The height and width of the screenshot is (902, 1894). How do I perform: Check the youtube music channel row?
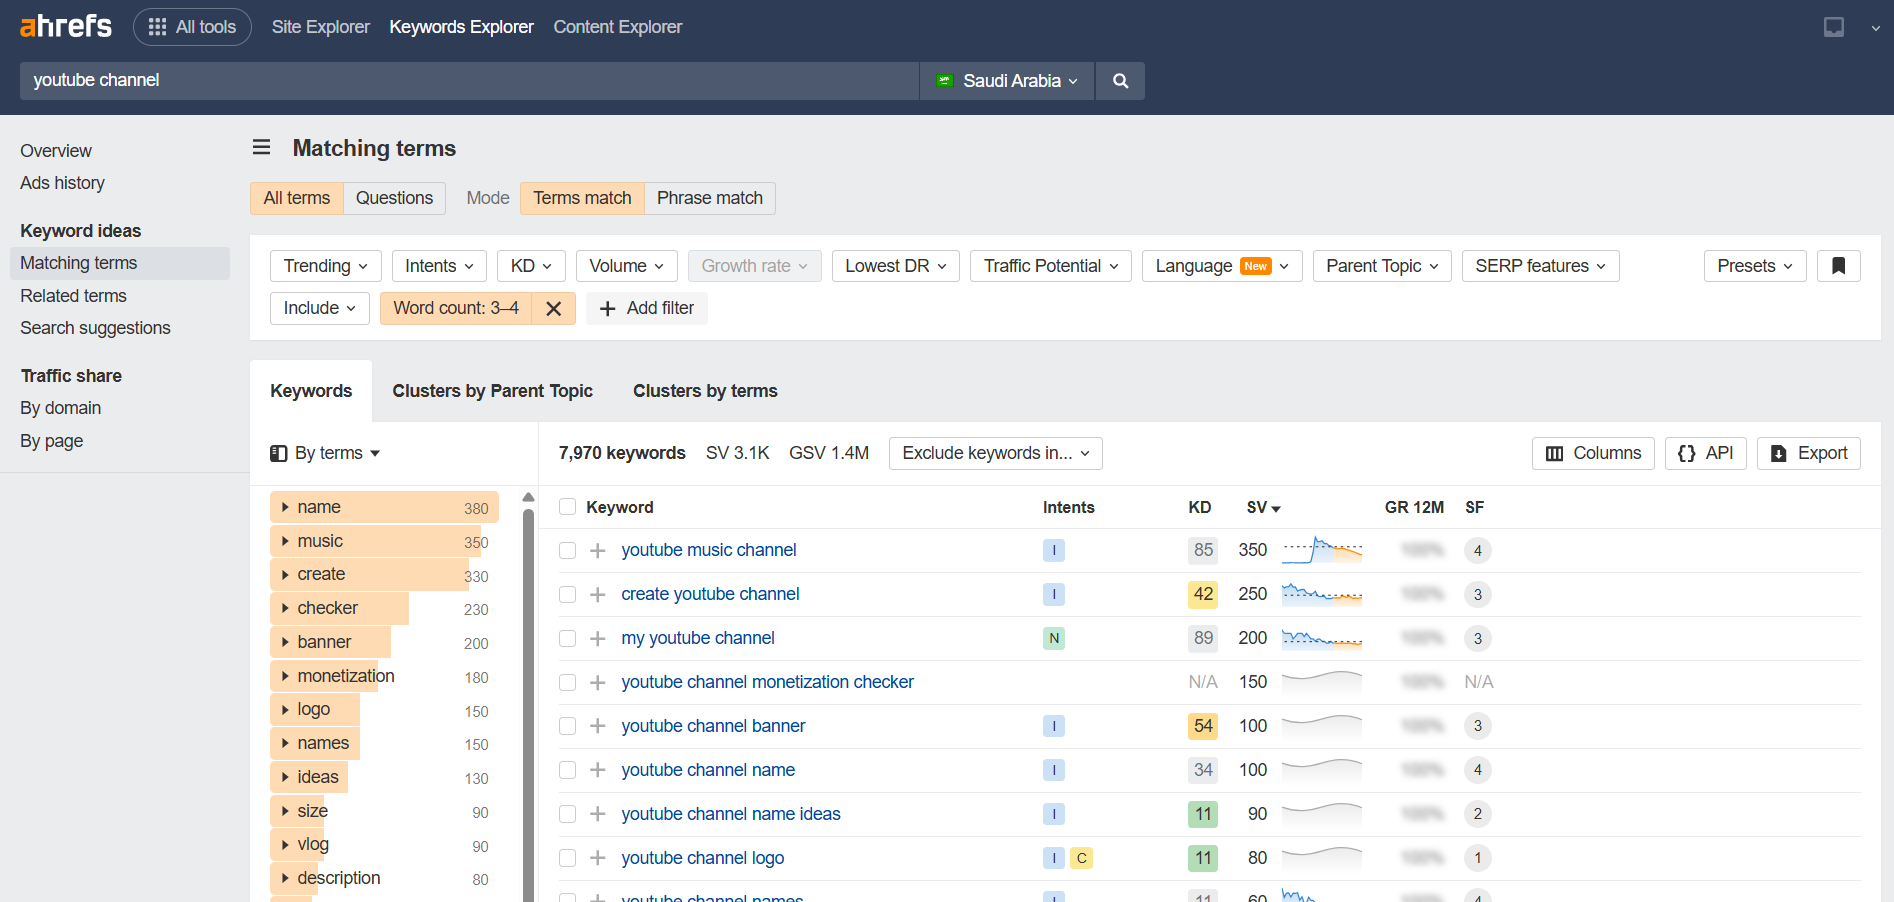(x=567, y=551)
